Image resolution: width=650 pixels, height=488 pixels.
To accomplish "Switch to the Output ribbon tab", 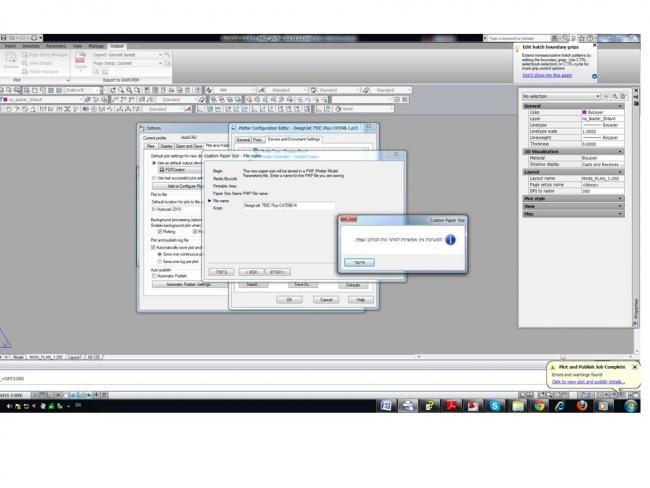I will (117, 46).
